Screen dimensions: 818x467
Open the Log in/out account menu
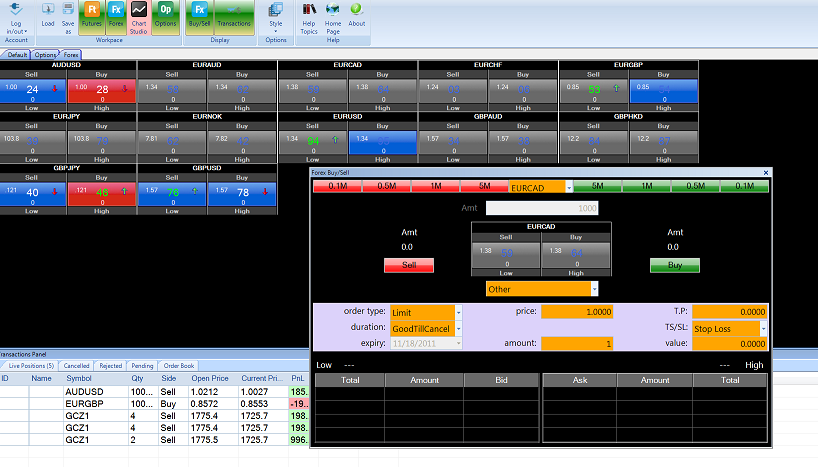[x=16, y=18]
